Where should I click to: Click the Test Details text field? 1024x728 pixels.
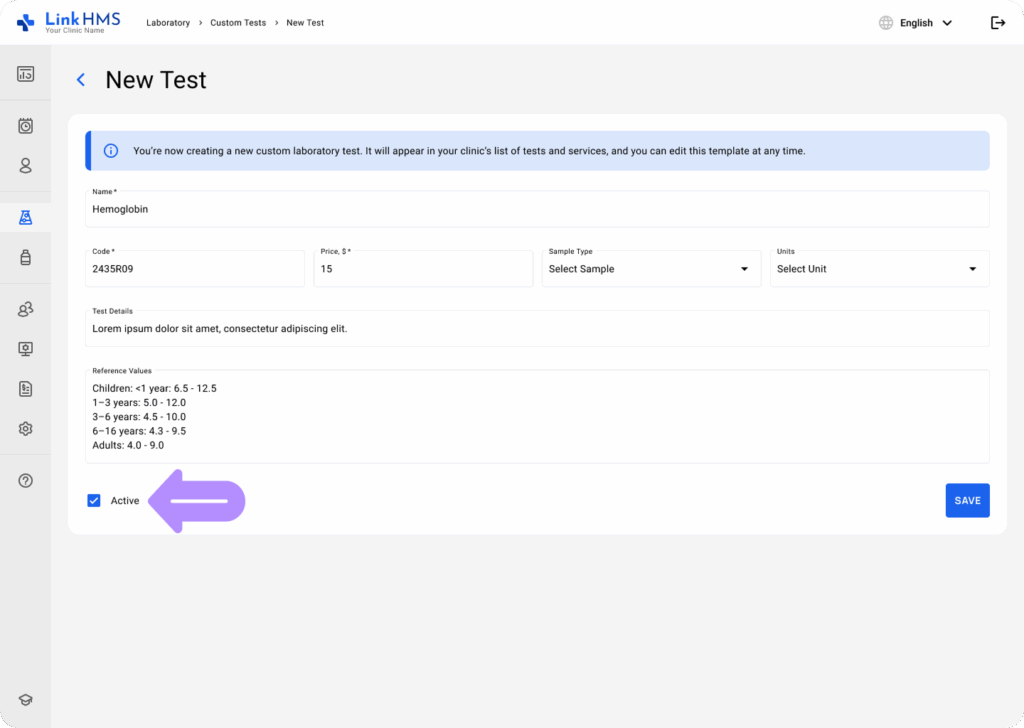pyautogui.click(x=537, y=328)
